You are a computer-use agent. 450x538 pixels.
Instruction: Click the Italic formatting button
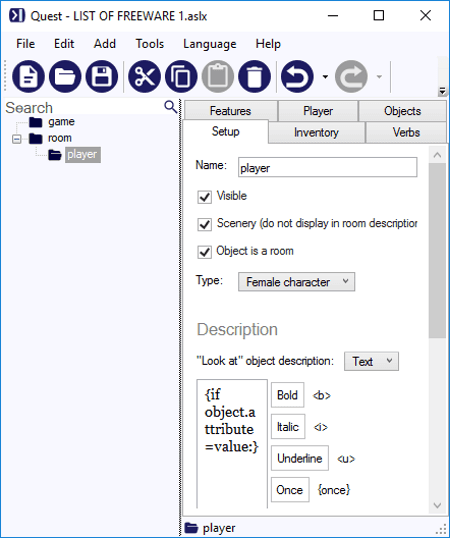click(x=288, y=426)
